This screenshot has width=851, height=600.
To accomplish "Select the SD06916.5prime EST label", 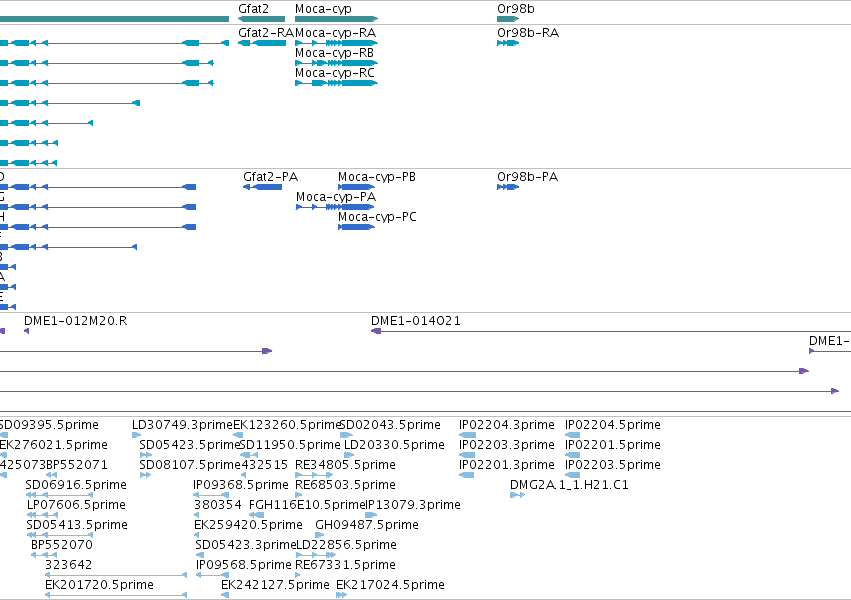I will tap(76, 485).
